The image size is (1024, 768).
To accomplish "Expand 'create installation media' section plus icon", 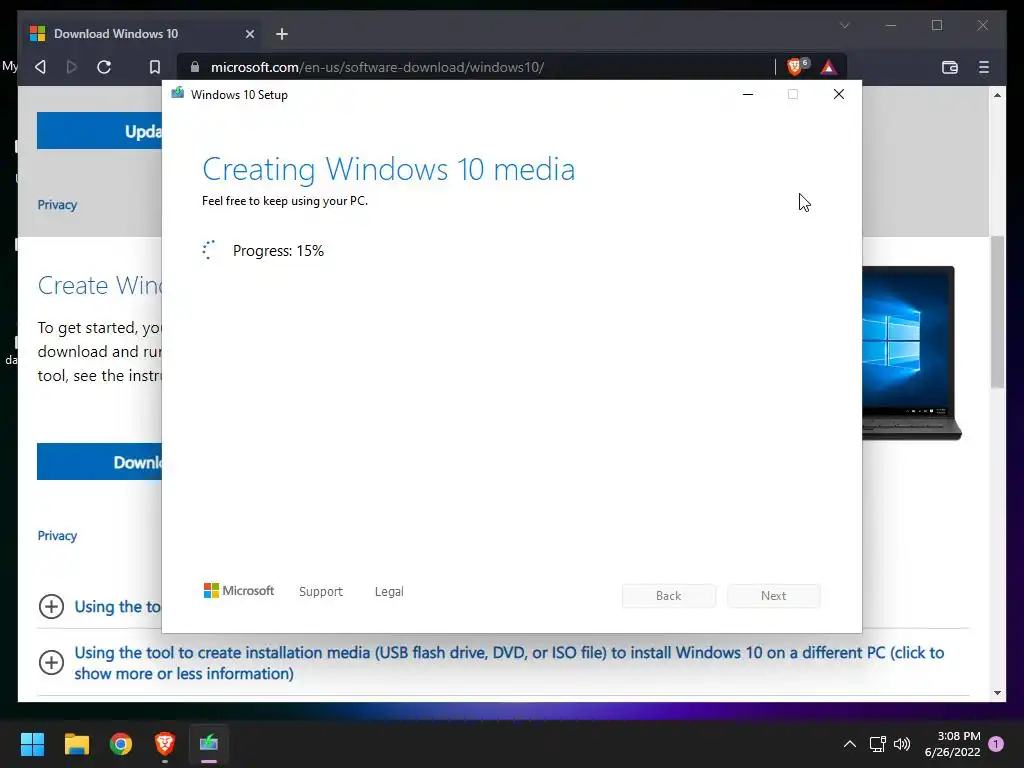I will pos(52,663).
